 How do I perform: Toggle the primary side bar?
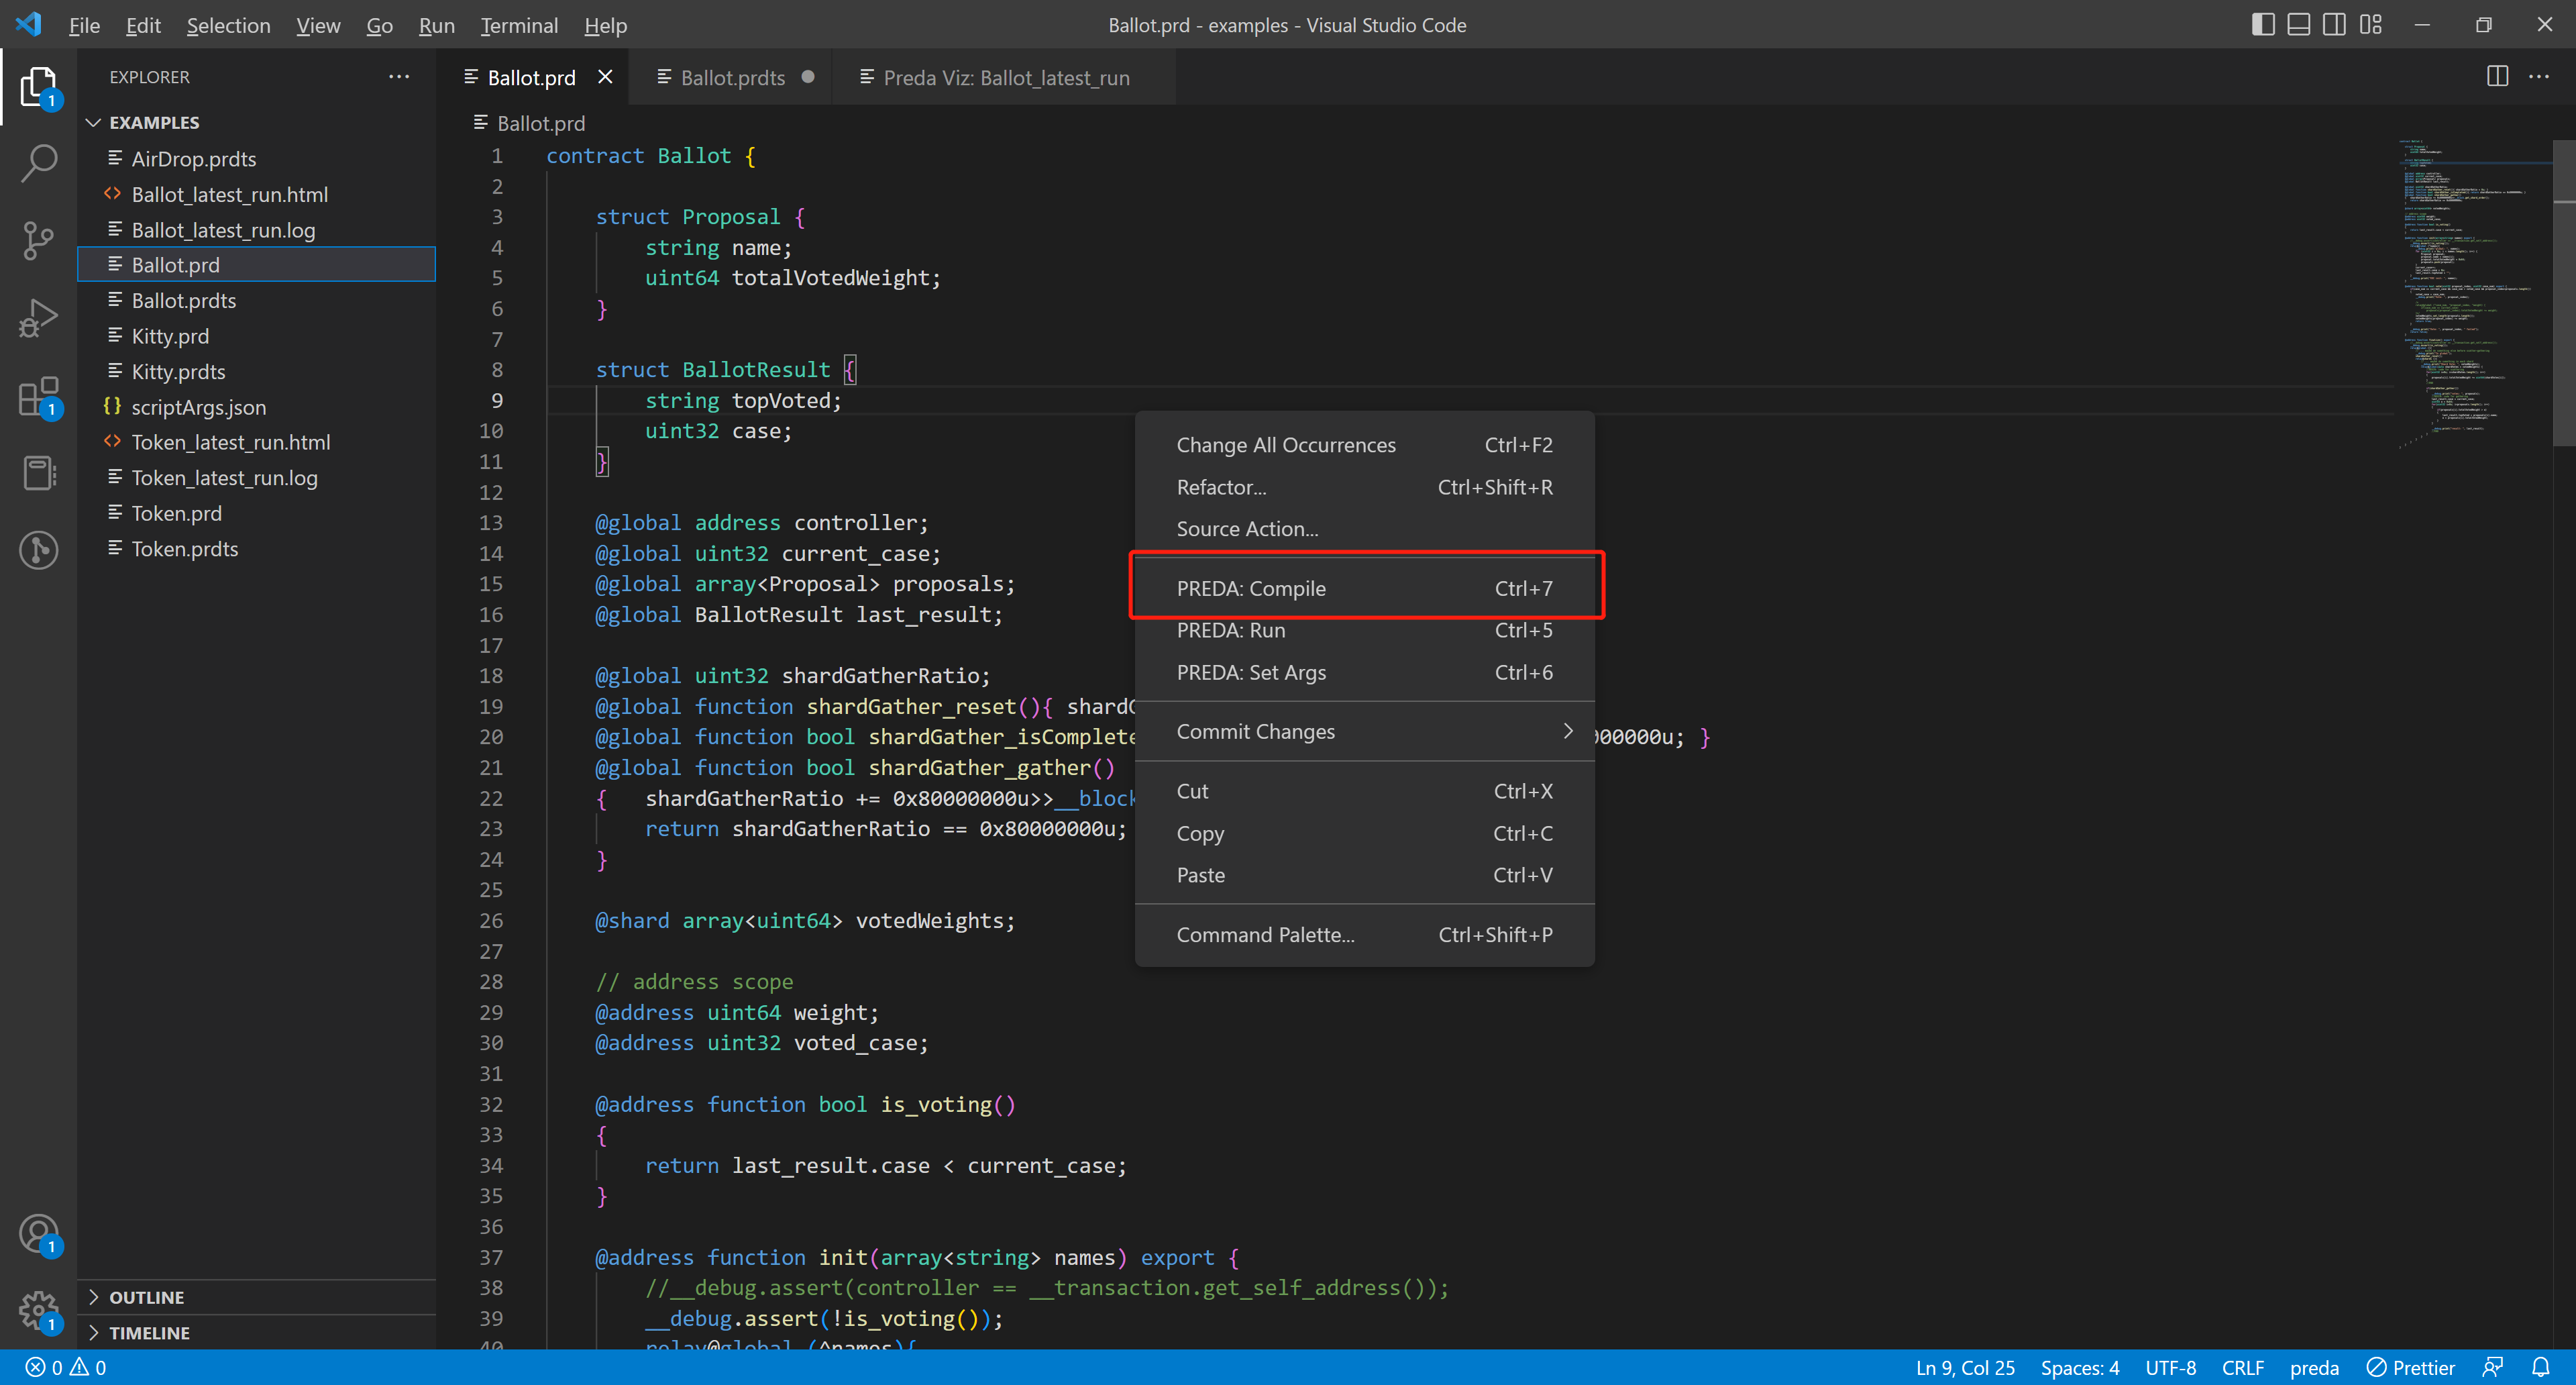tap(2263, 25)
